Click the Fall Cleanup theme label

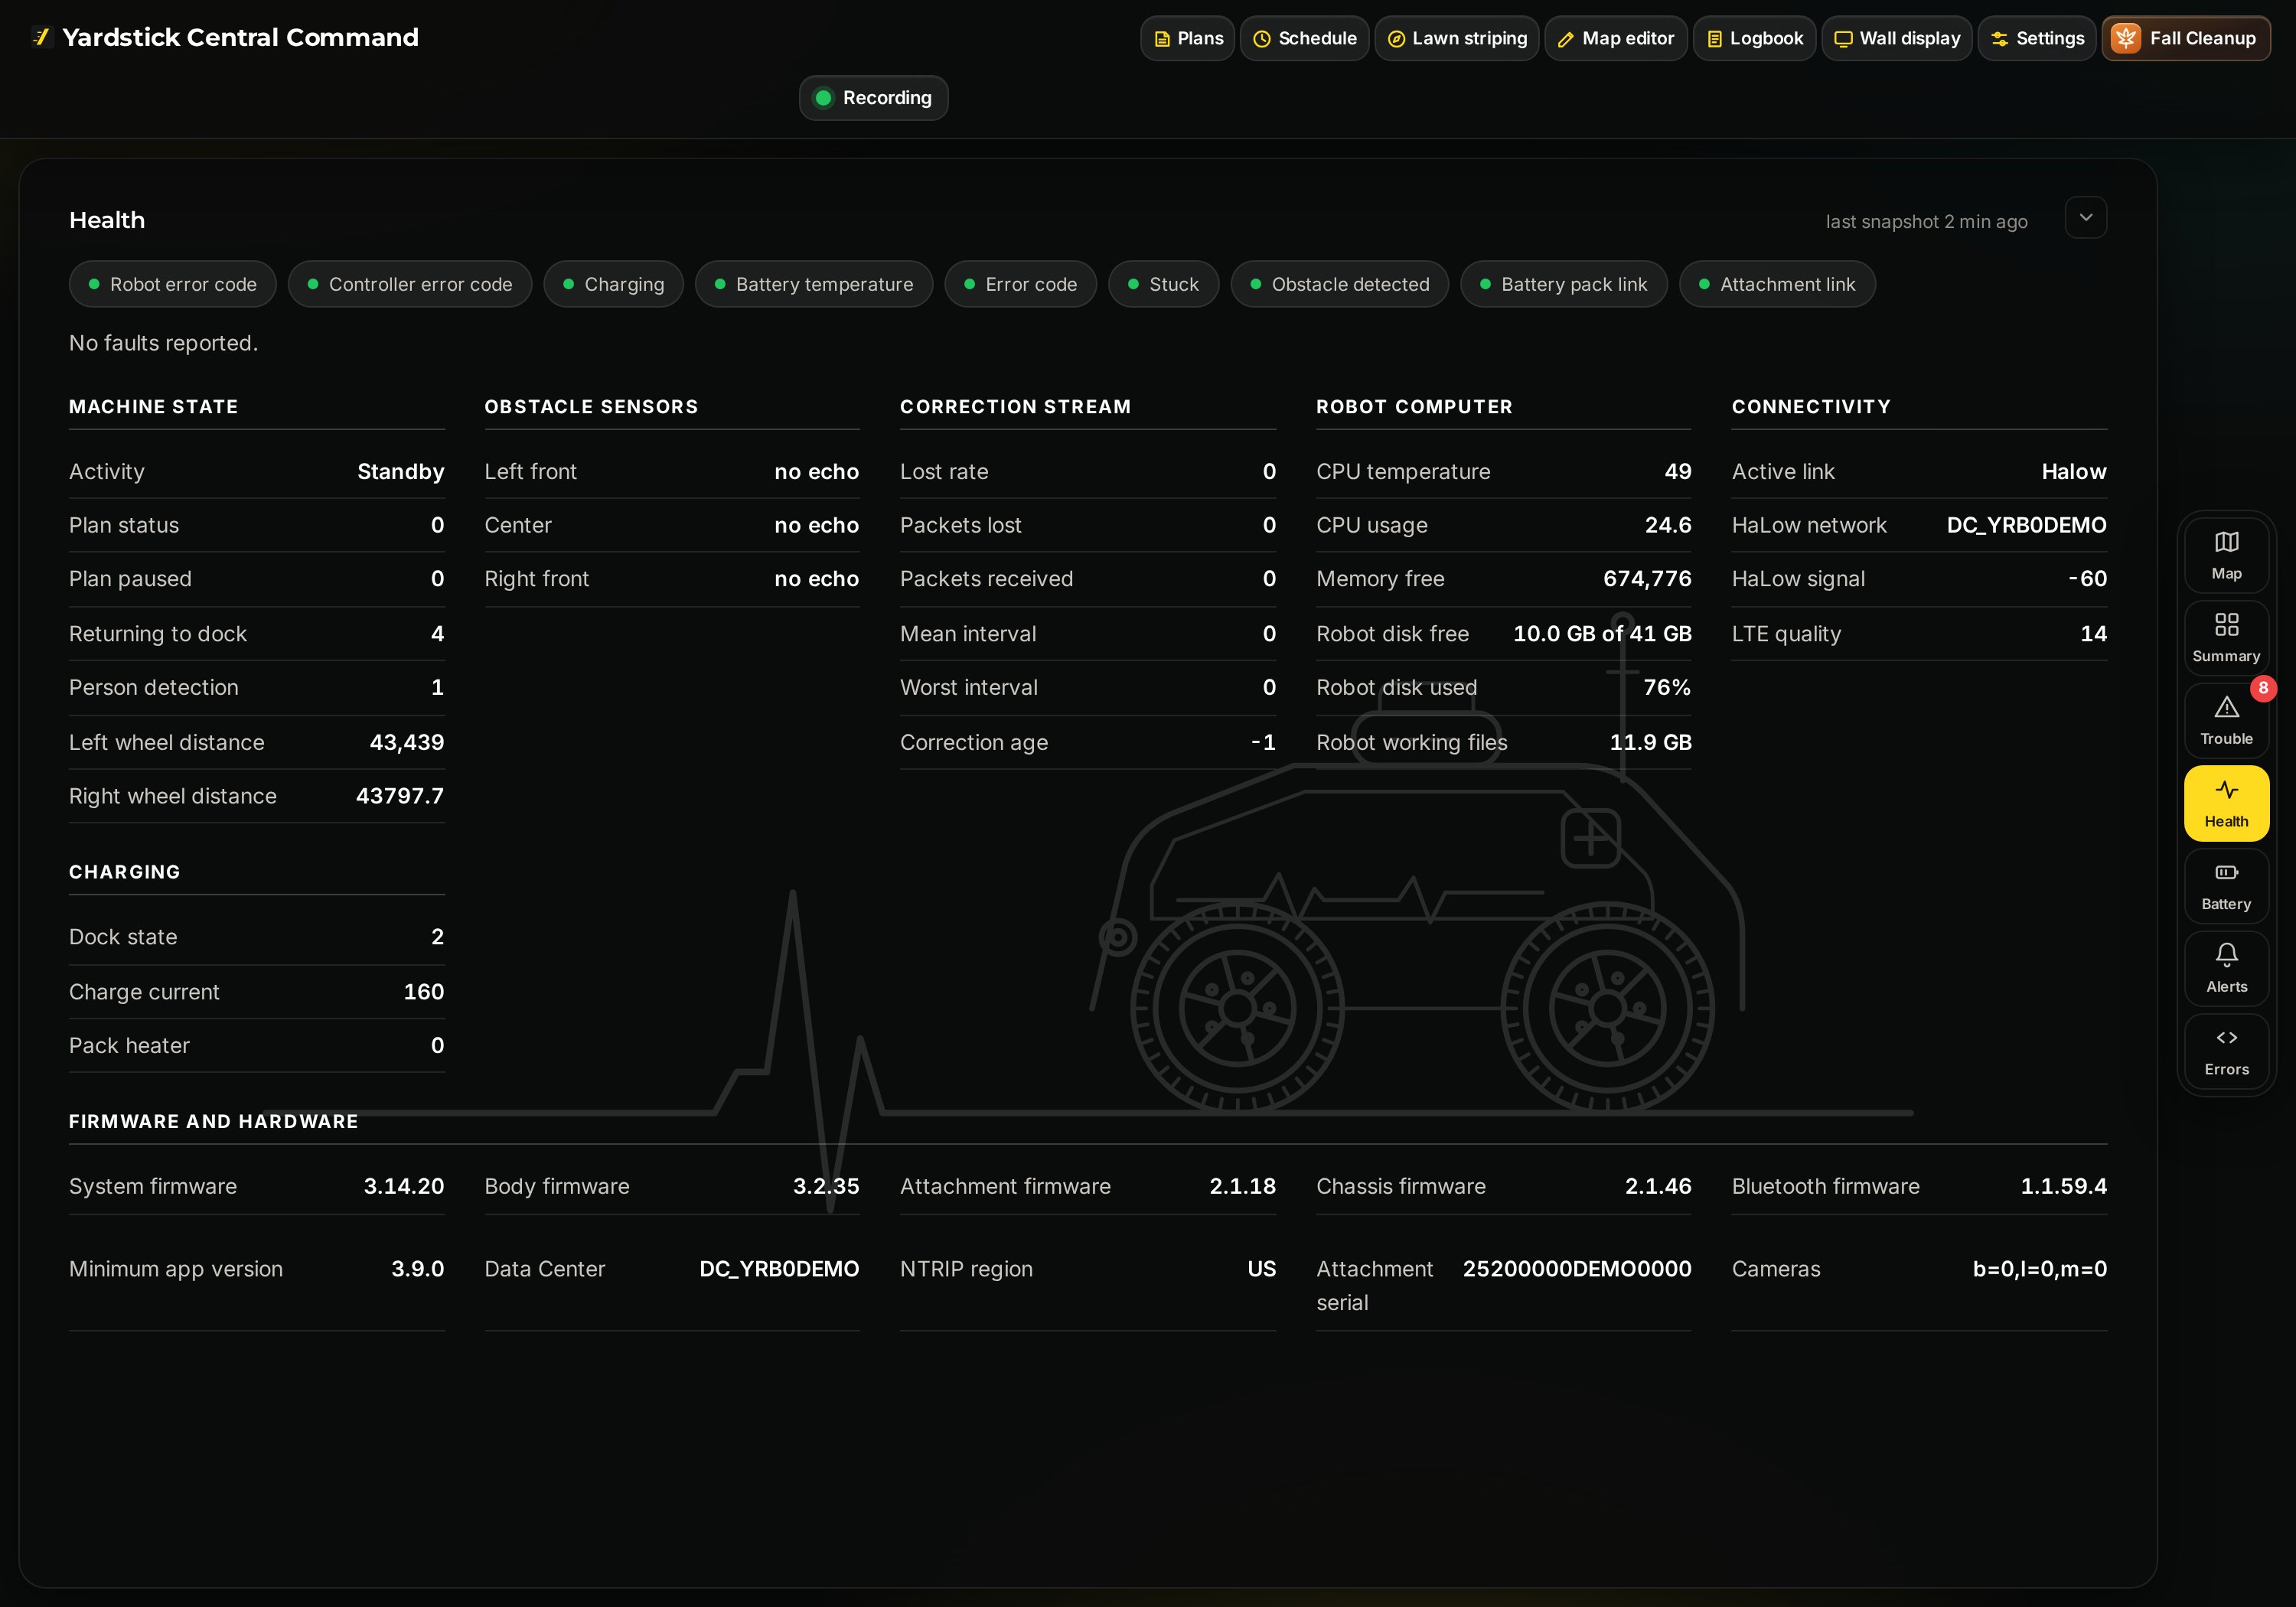[x=2202, y=38]
